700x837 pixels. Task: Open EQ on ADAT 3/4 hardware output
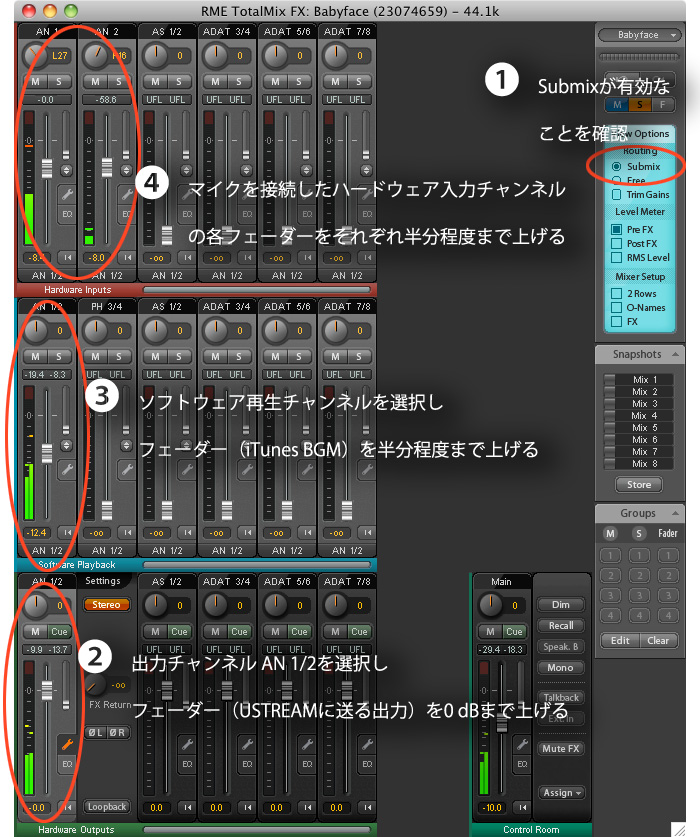point(247,764)
